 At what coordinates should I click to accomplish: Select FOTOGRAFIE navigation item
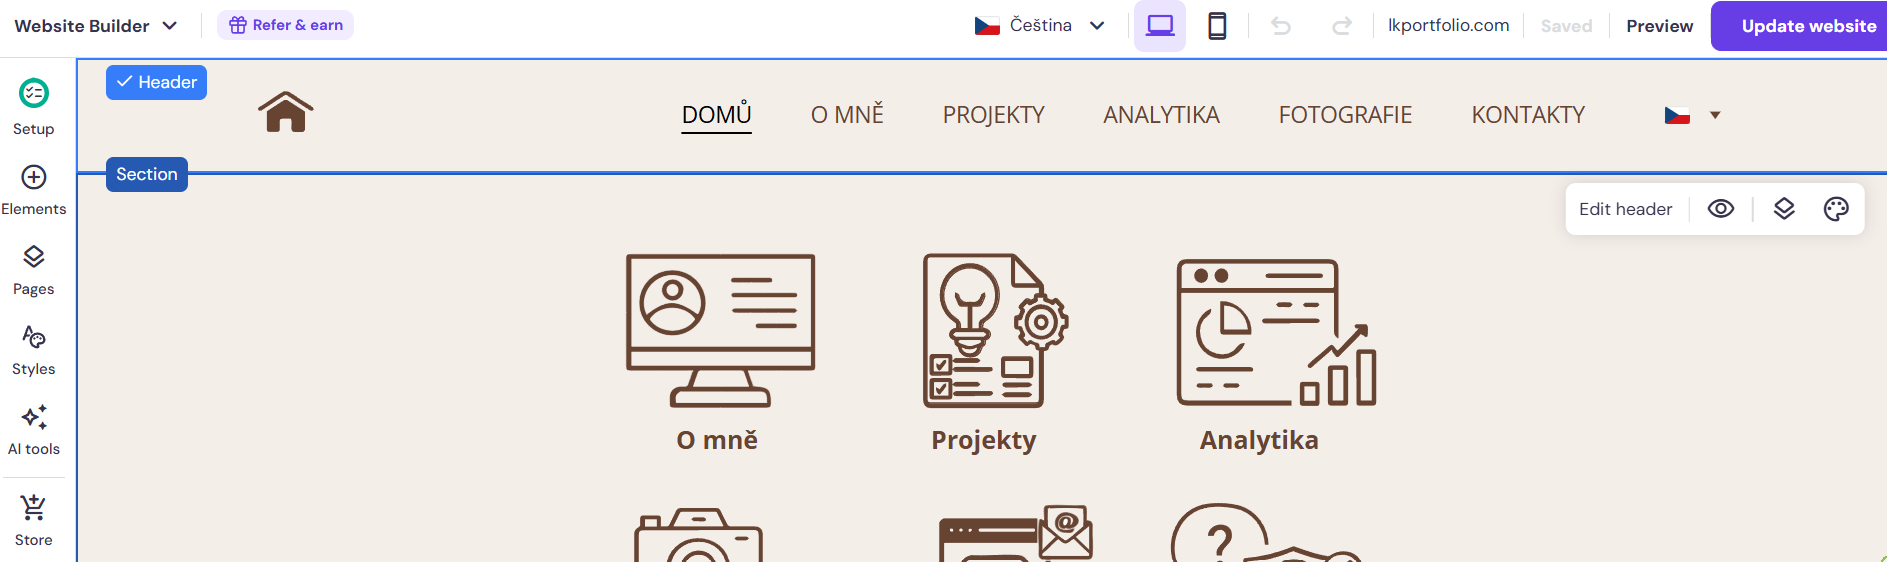pos(1345,115)
